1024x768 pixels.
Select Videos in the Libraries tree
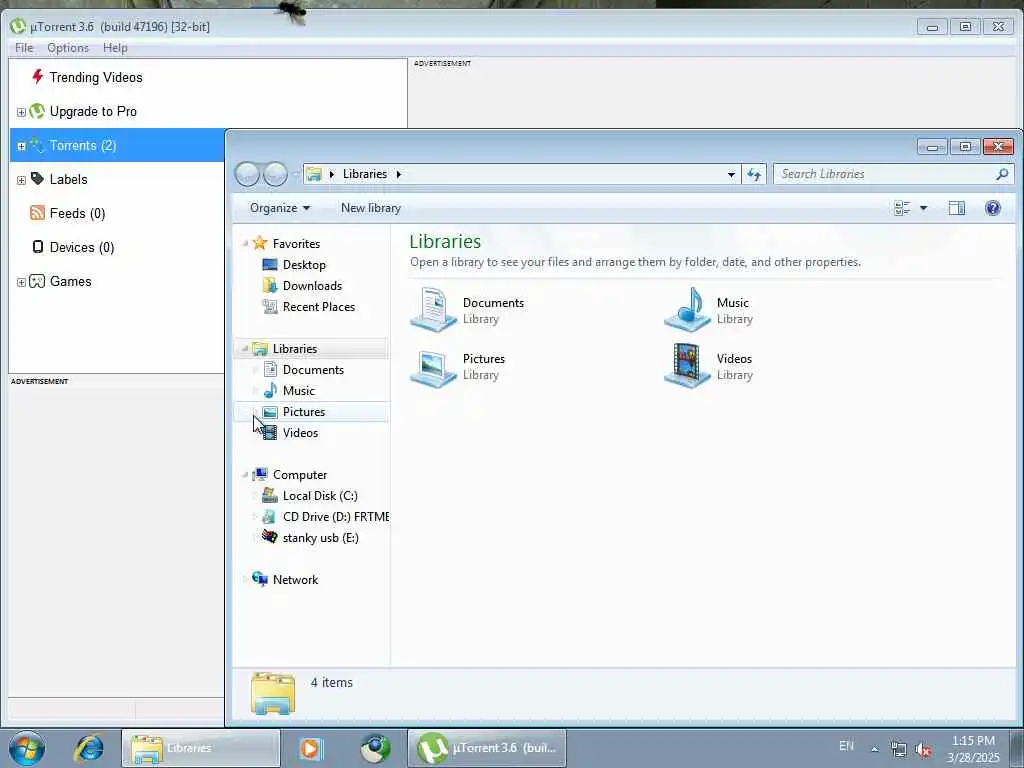(x=300, y=432)
